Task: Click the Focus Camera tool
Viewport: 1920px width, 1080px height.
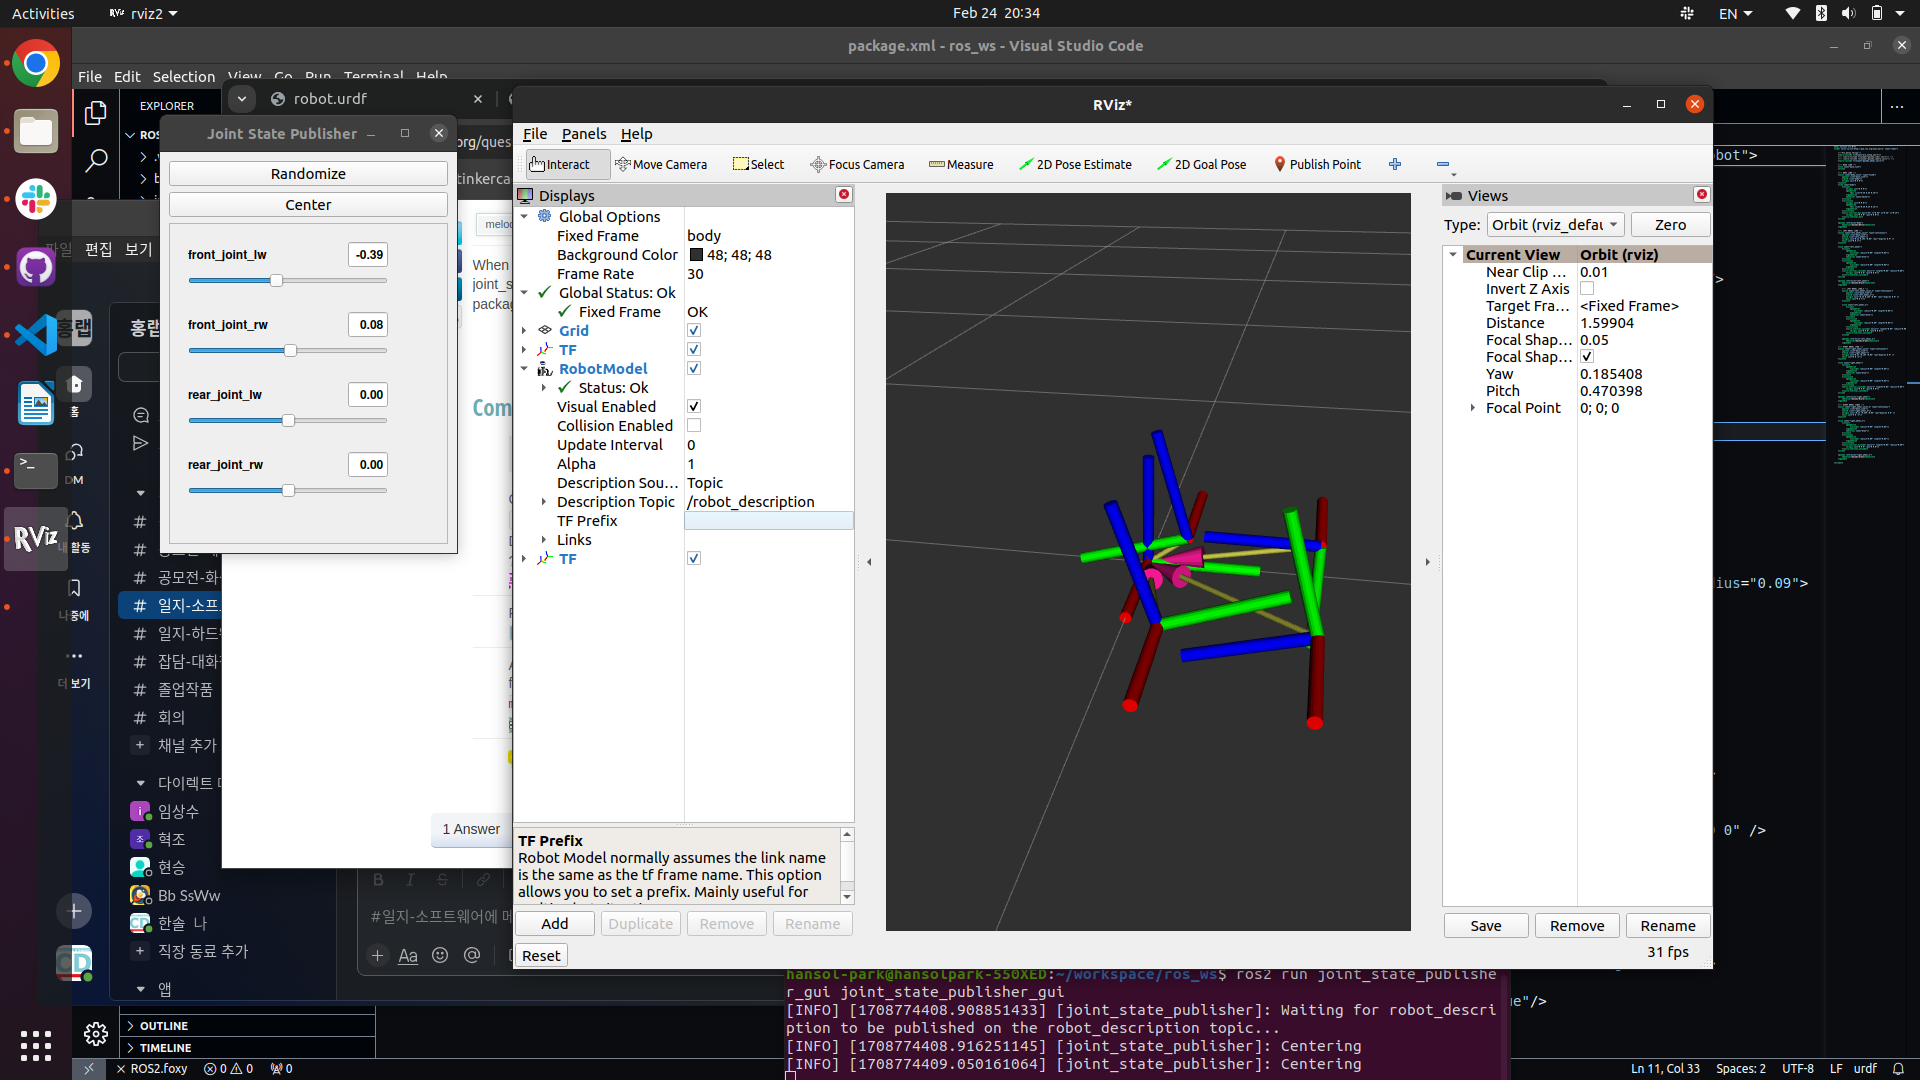Action: [857, 164]
